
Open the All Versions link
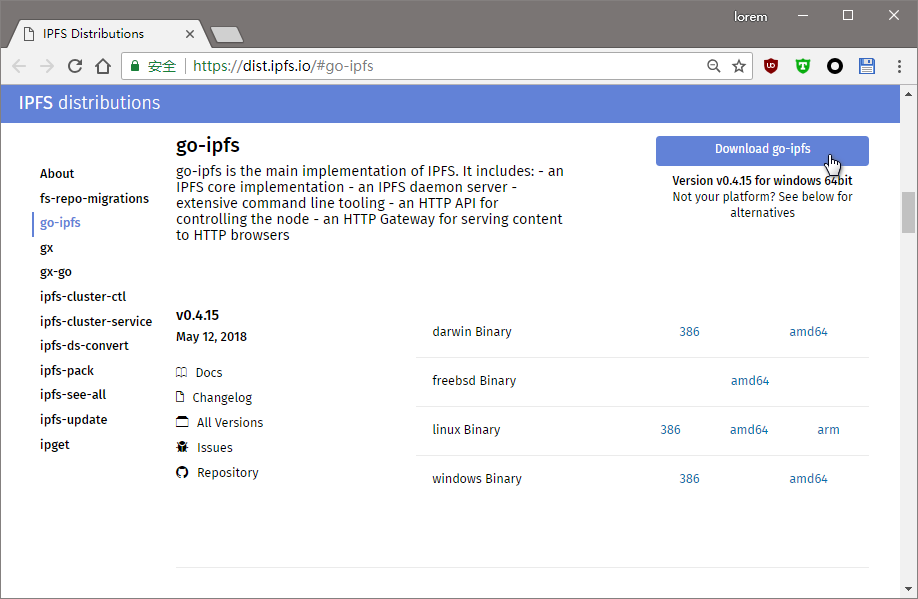[x=230, y=422]
